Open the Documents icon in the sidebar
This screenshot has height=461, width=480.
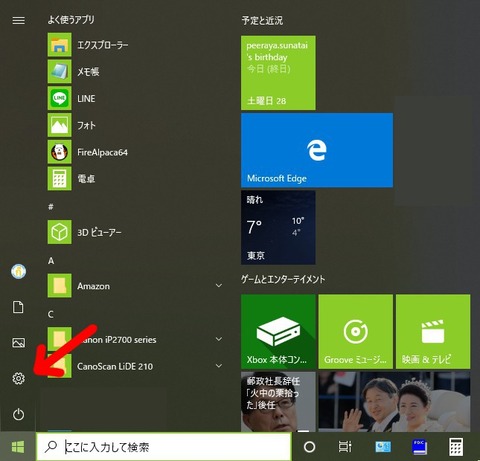pos(18,307)
